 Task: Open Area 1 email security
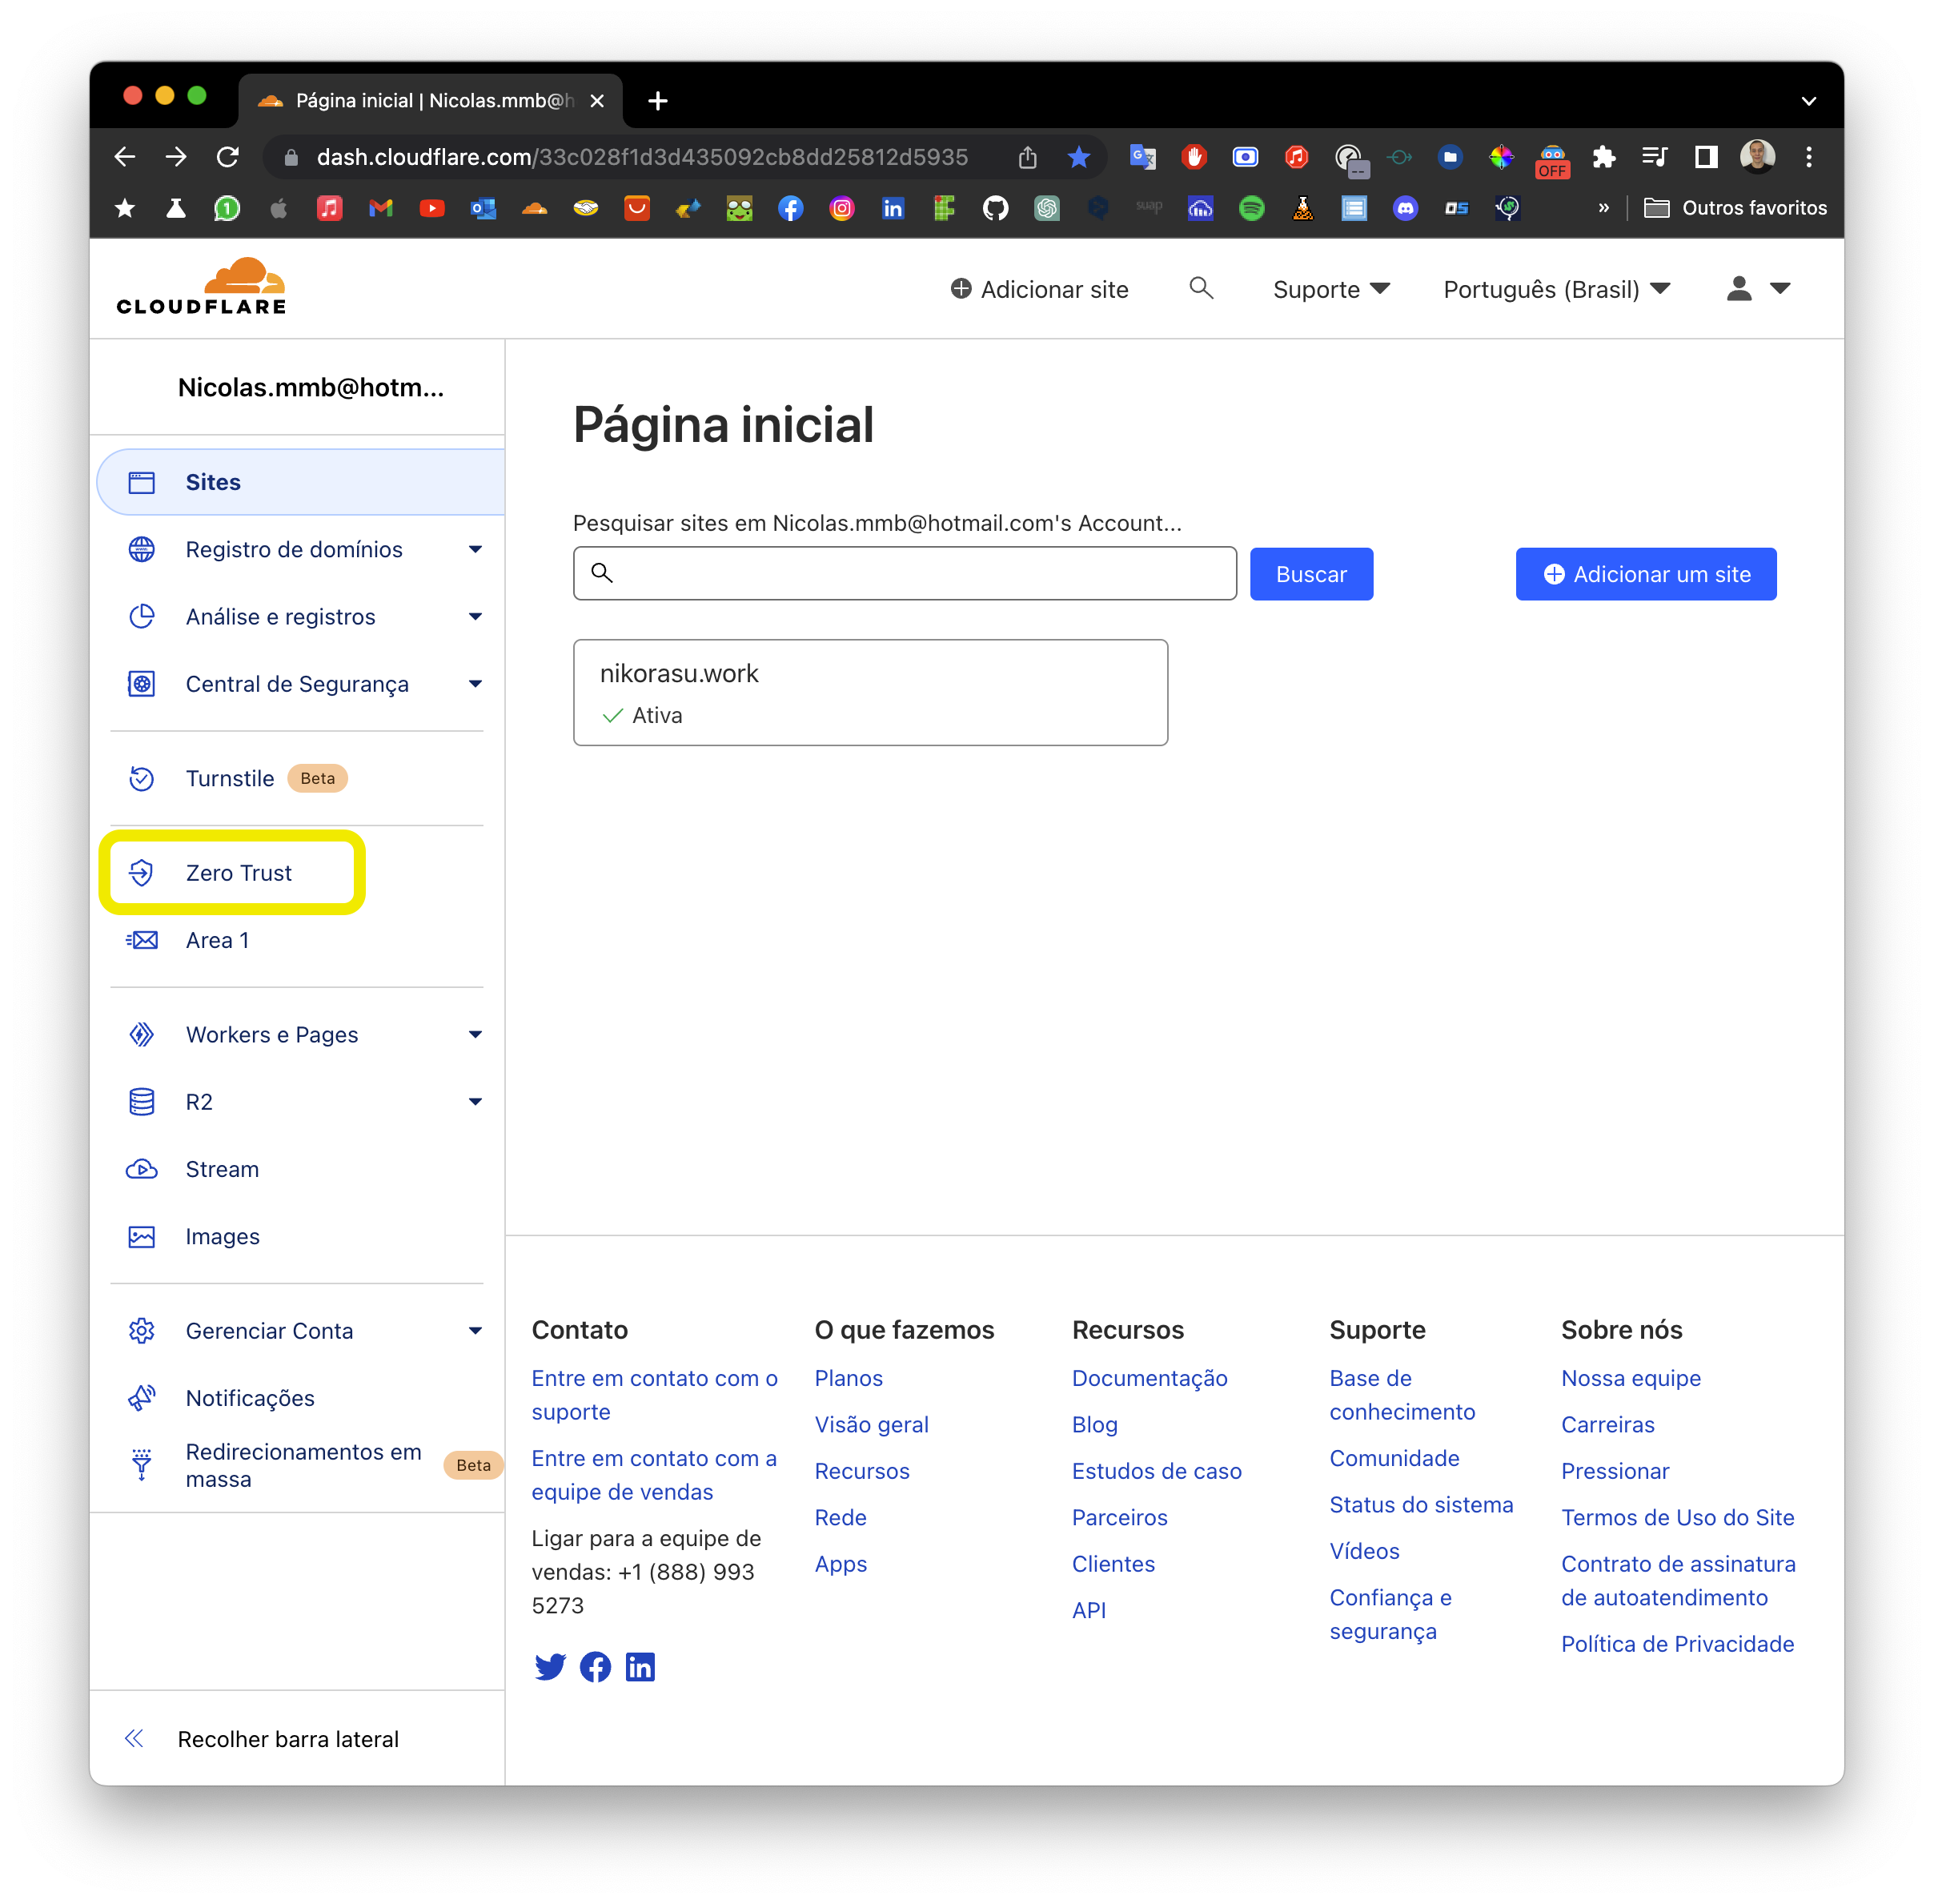(217, 940)
